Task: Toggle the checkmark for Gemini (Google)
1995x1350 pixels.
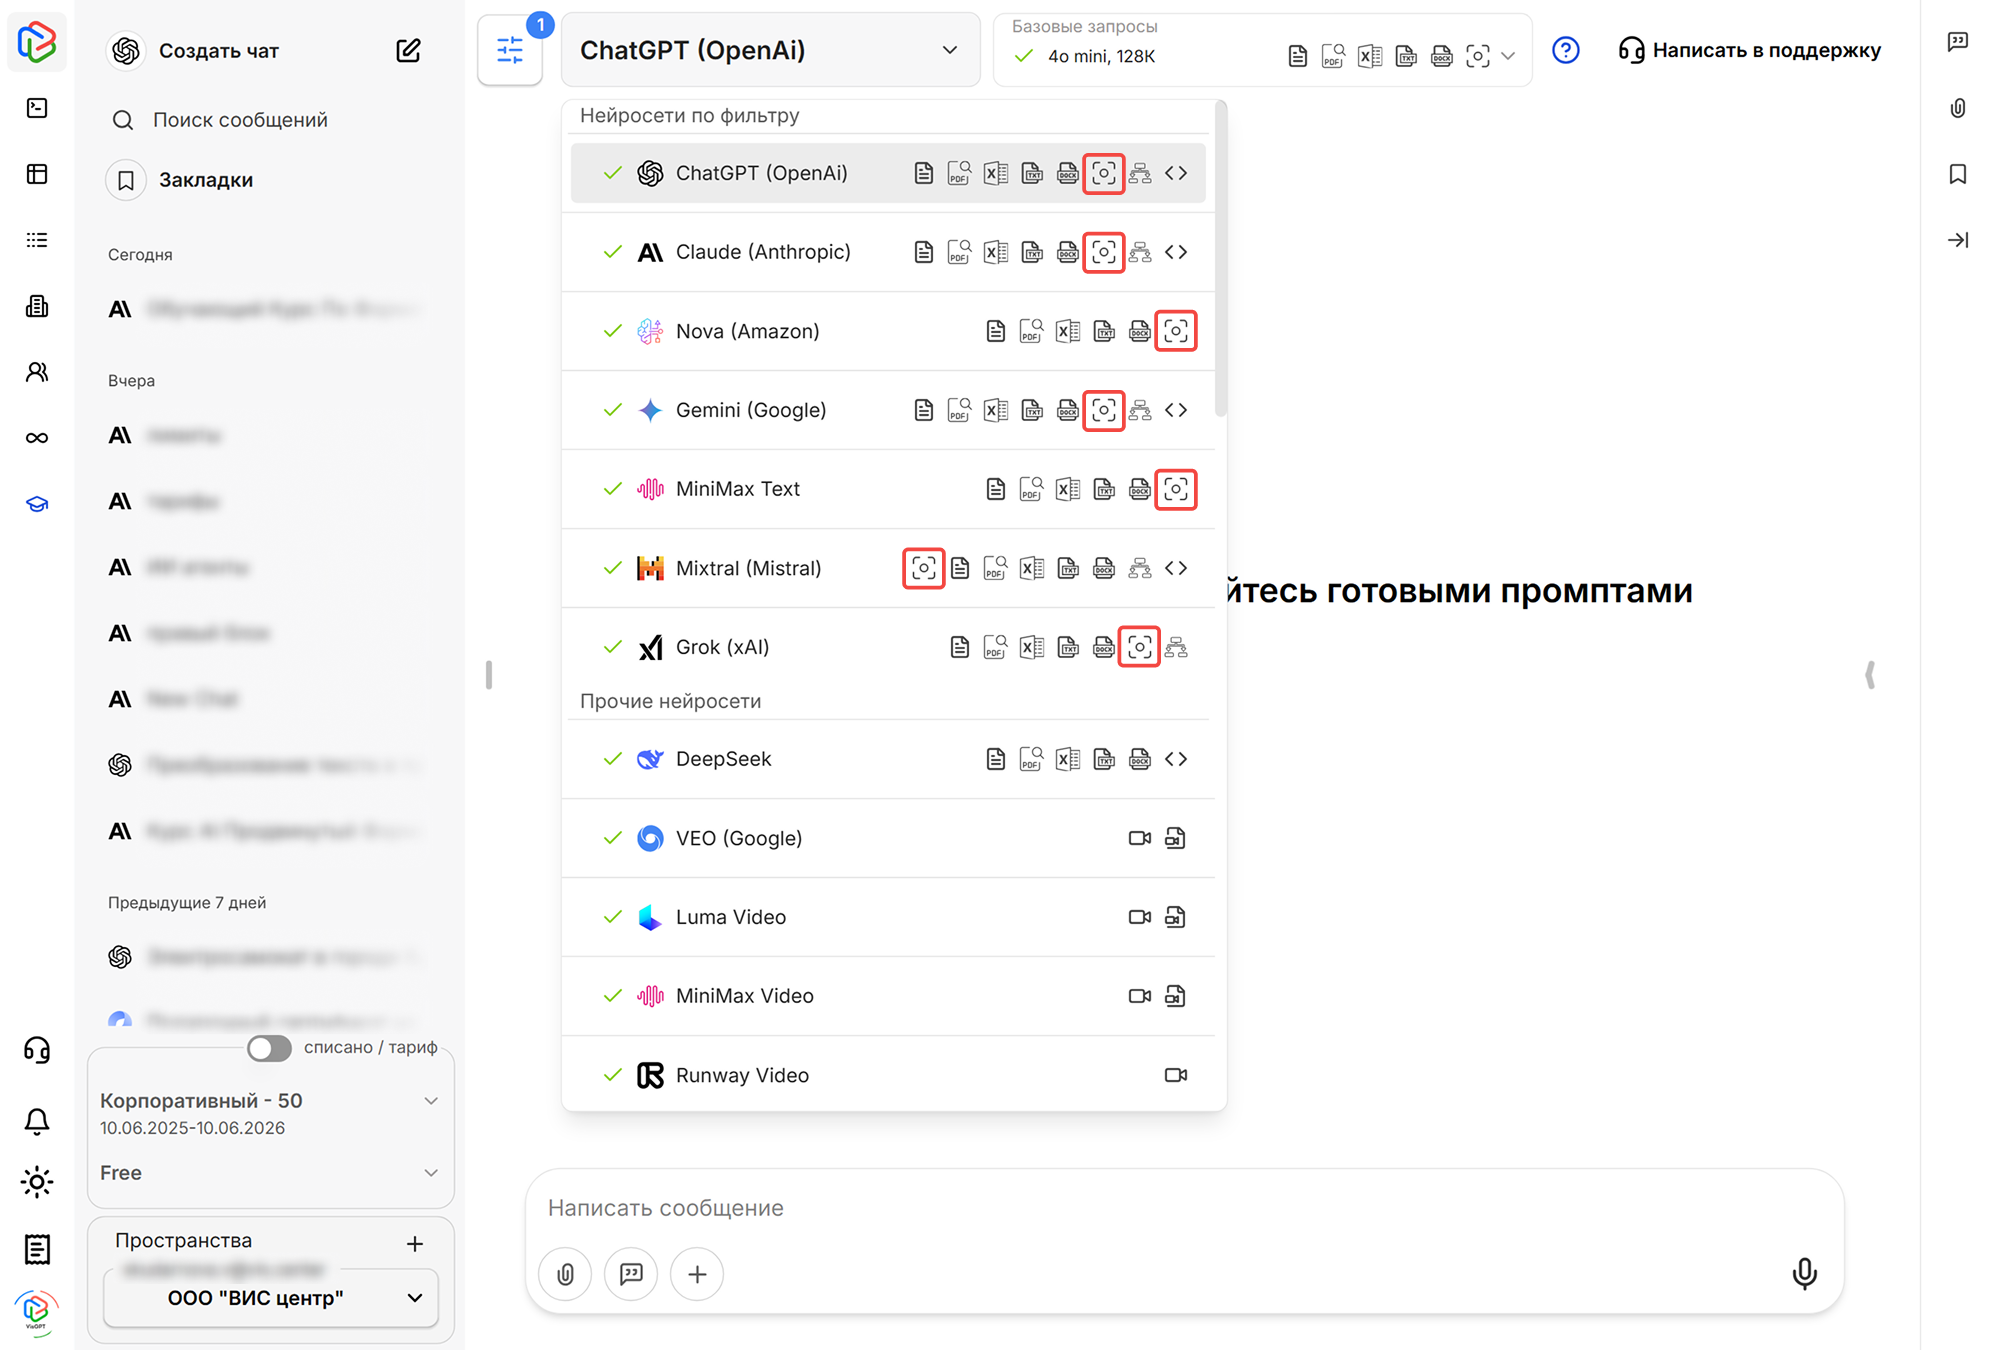Action: point(613,410)
